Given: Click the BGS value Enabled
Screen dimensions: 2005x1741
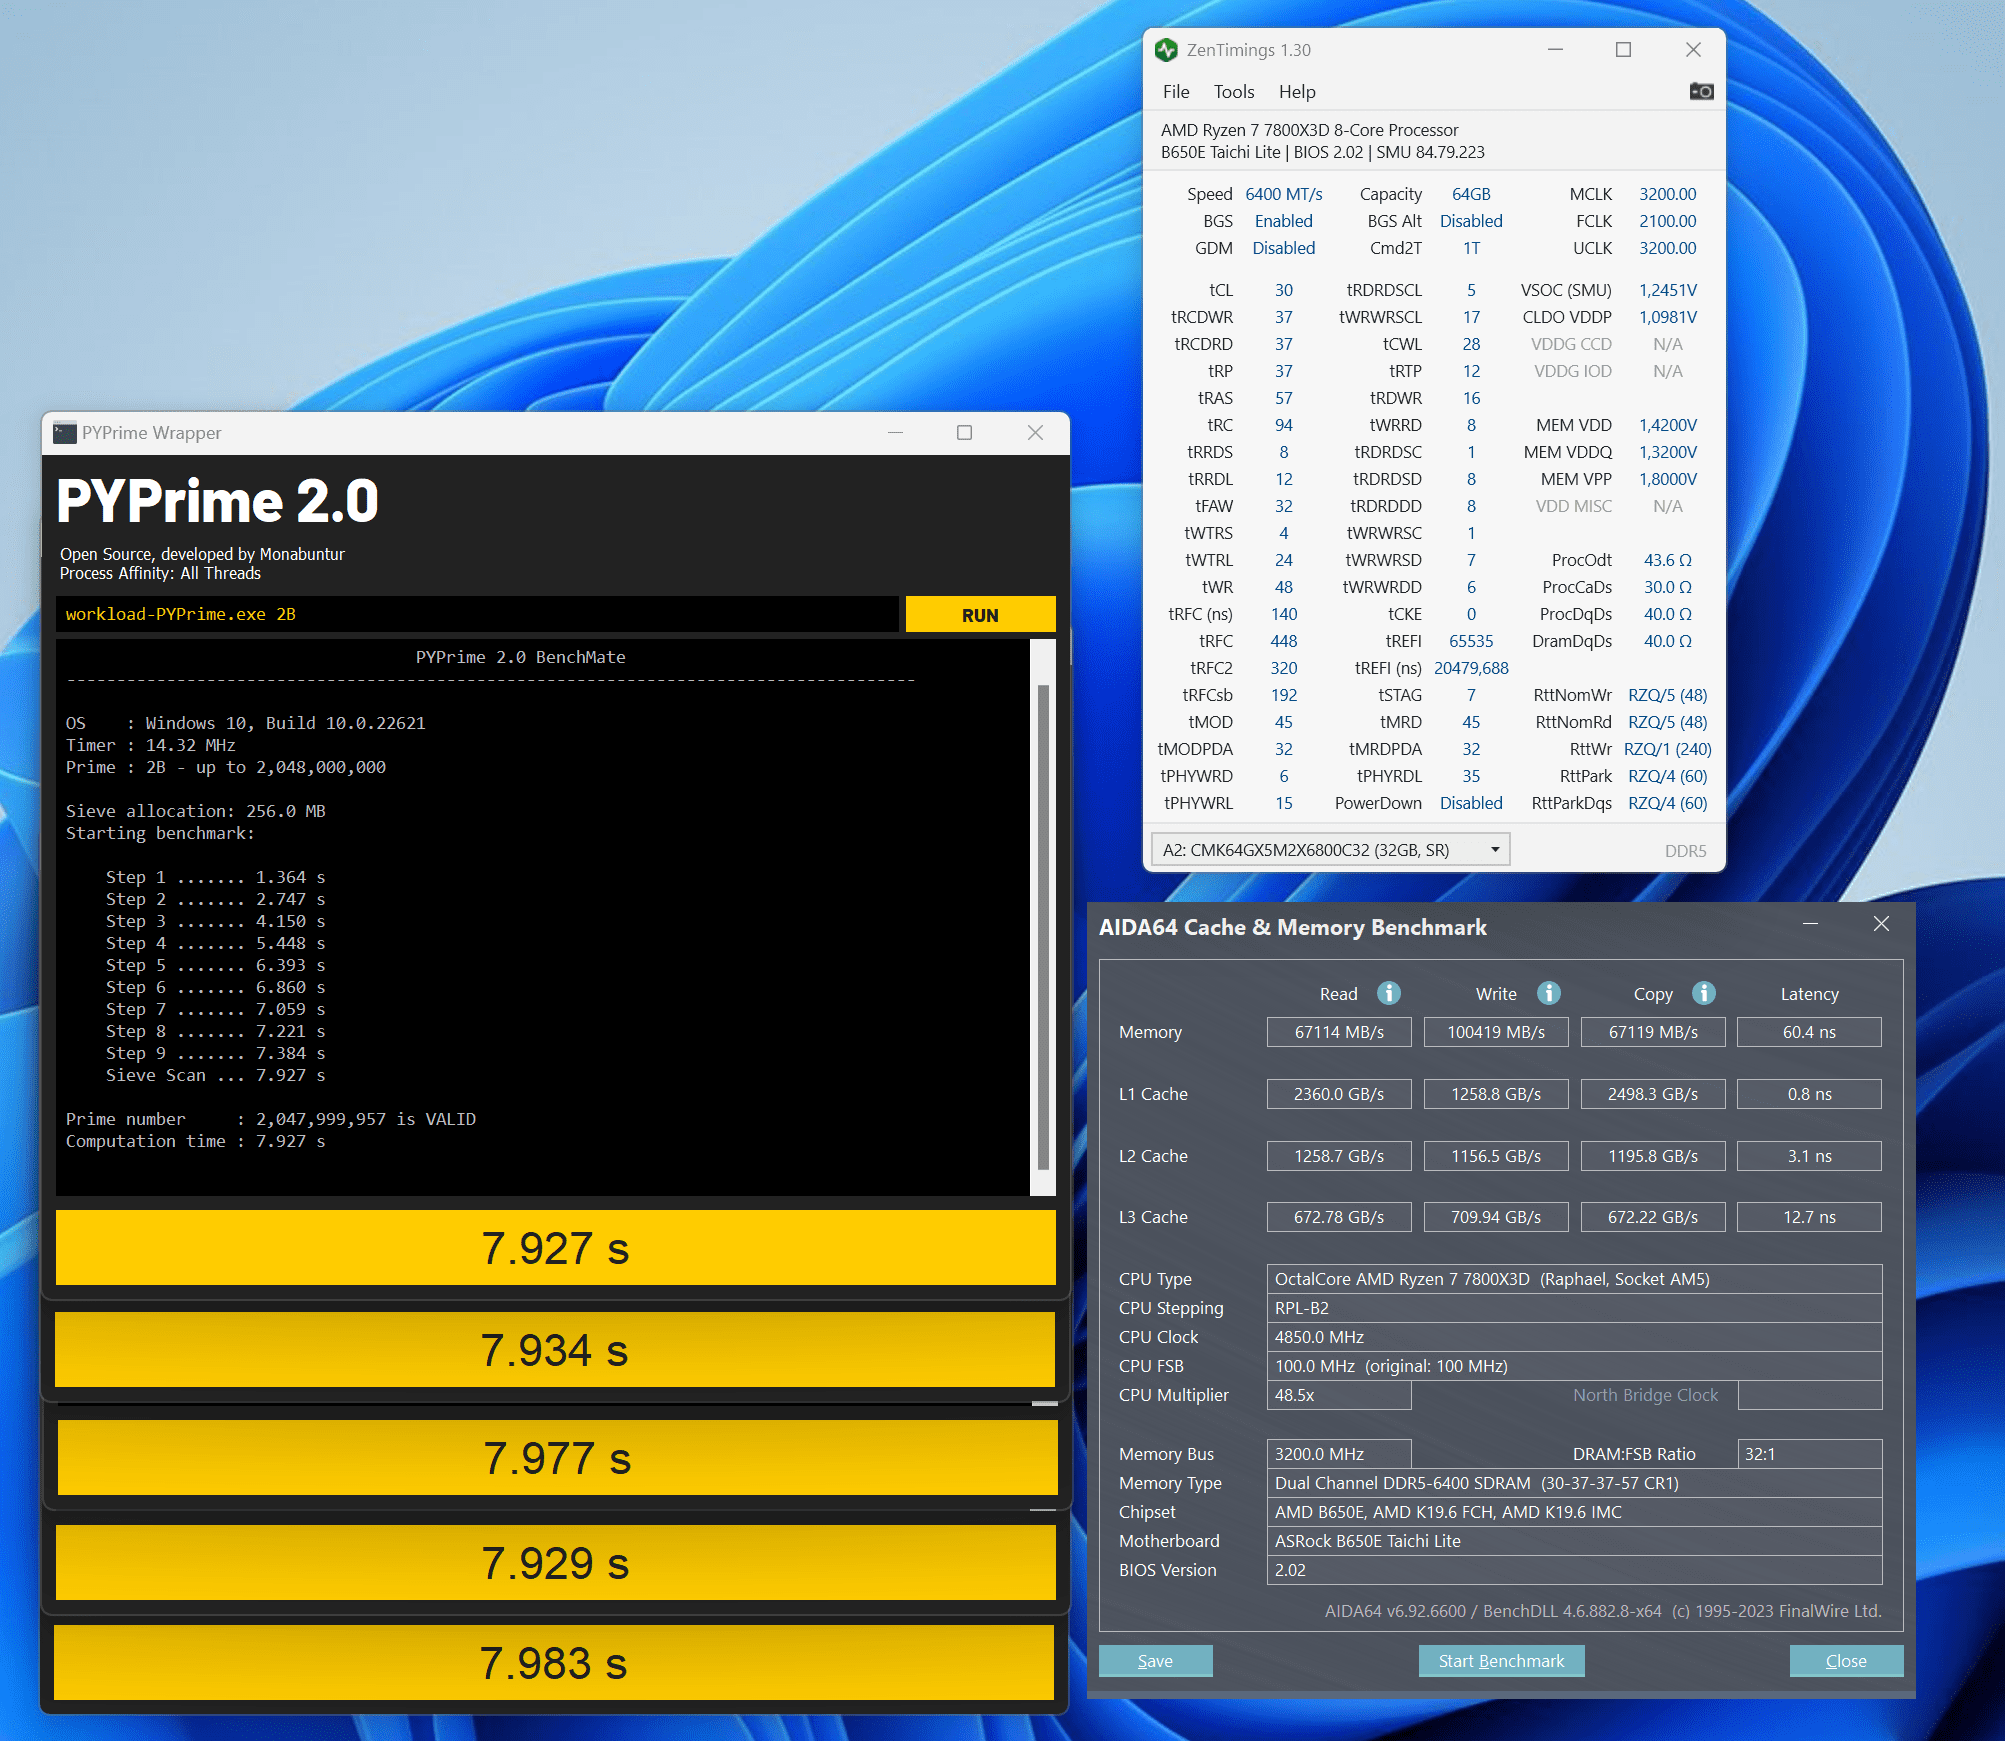Looking at the screenshot, I should coord(1284,221).
